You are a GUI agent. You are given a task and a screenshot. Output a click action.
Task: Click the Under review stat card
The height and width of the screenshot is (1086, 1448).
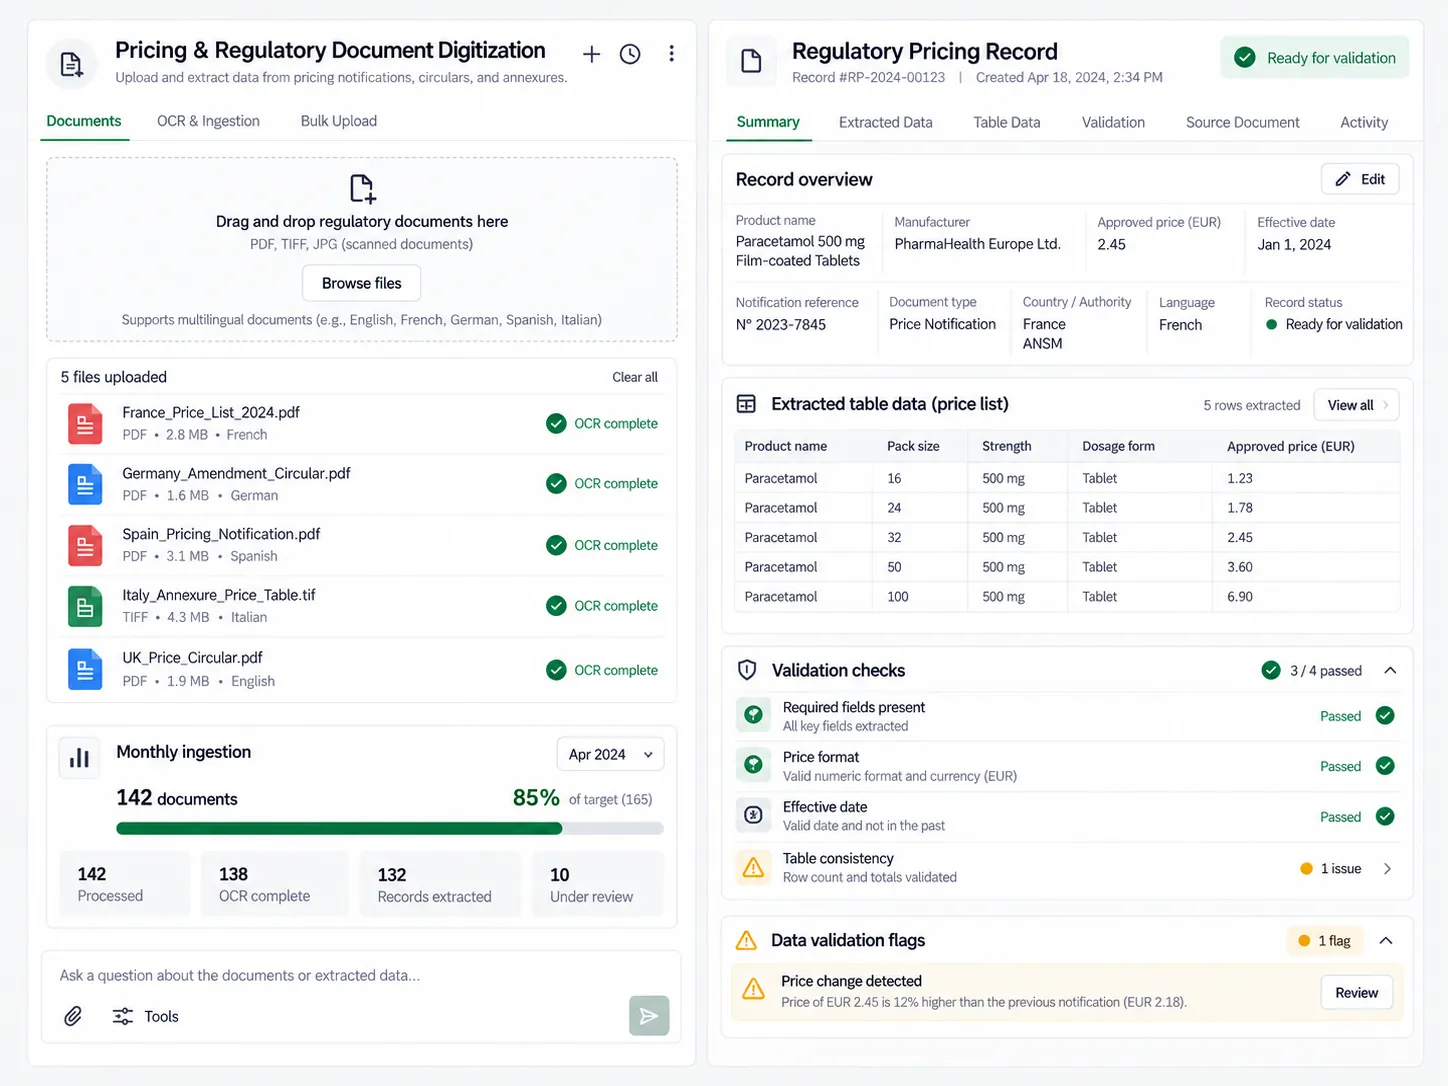598,884
